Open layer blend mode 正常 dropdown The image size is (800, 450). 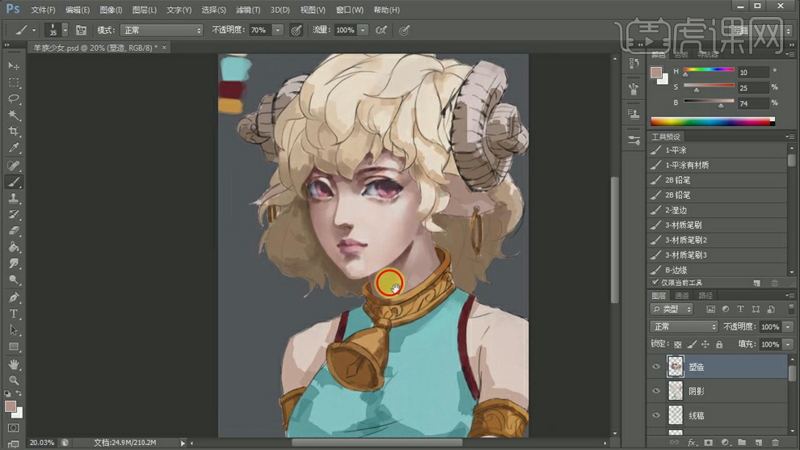(684, 327)
